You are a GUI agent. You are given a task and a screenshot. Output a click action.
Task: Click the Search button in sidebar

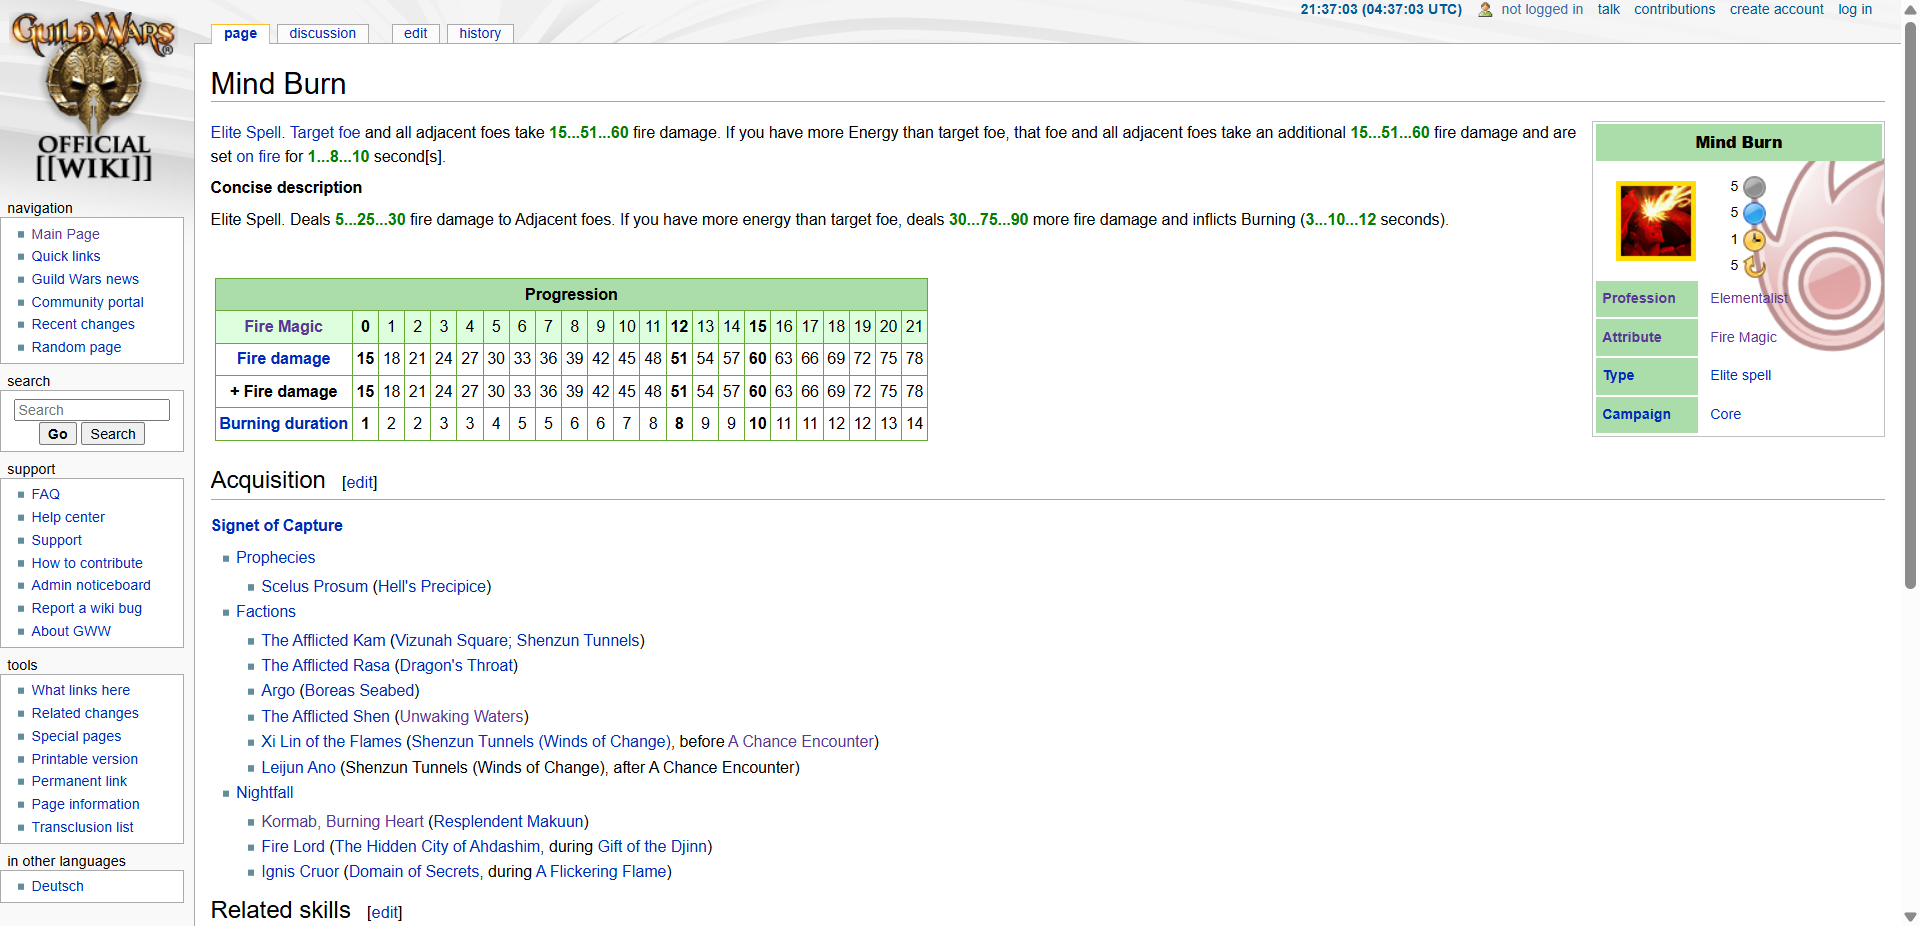113,434
